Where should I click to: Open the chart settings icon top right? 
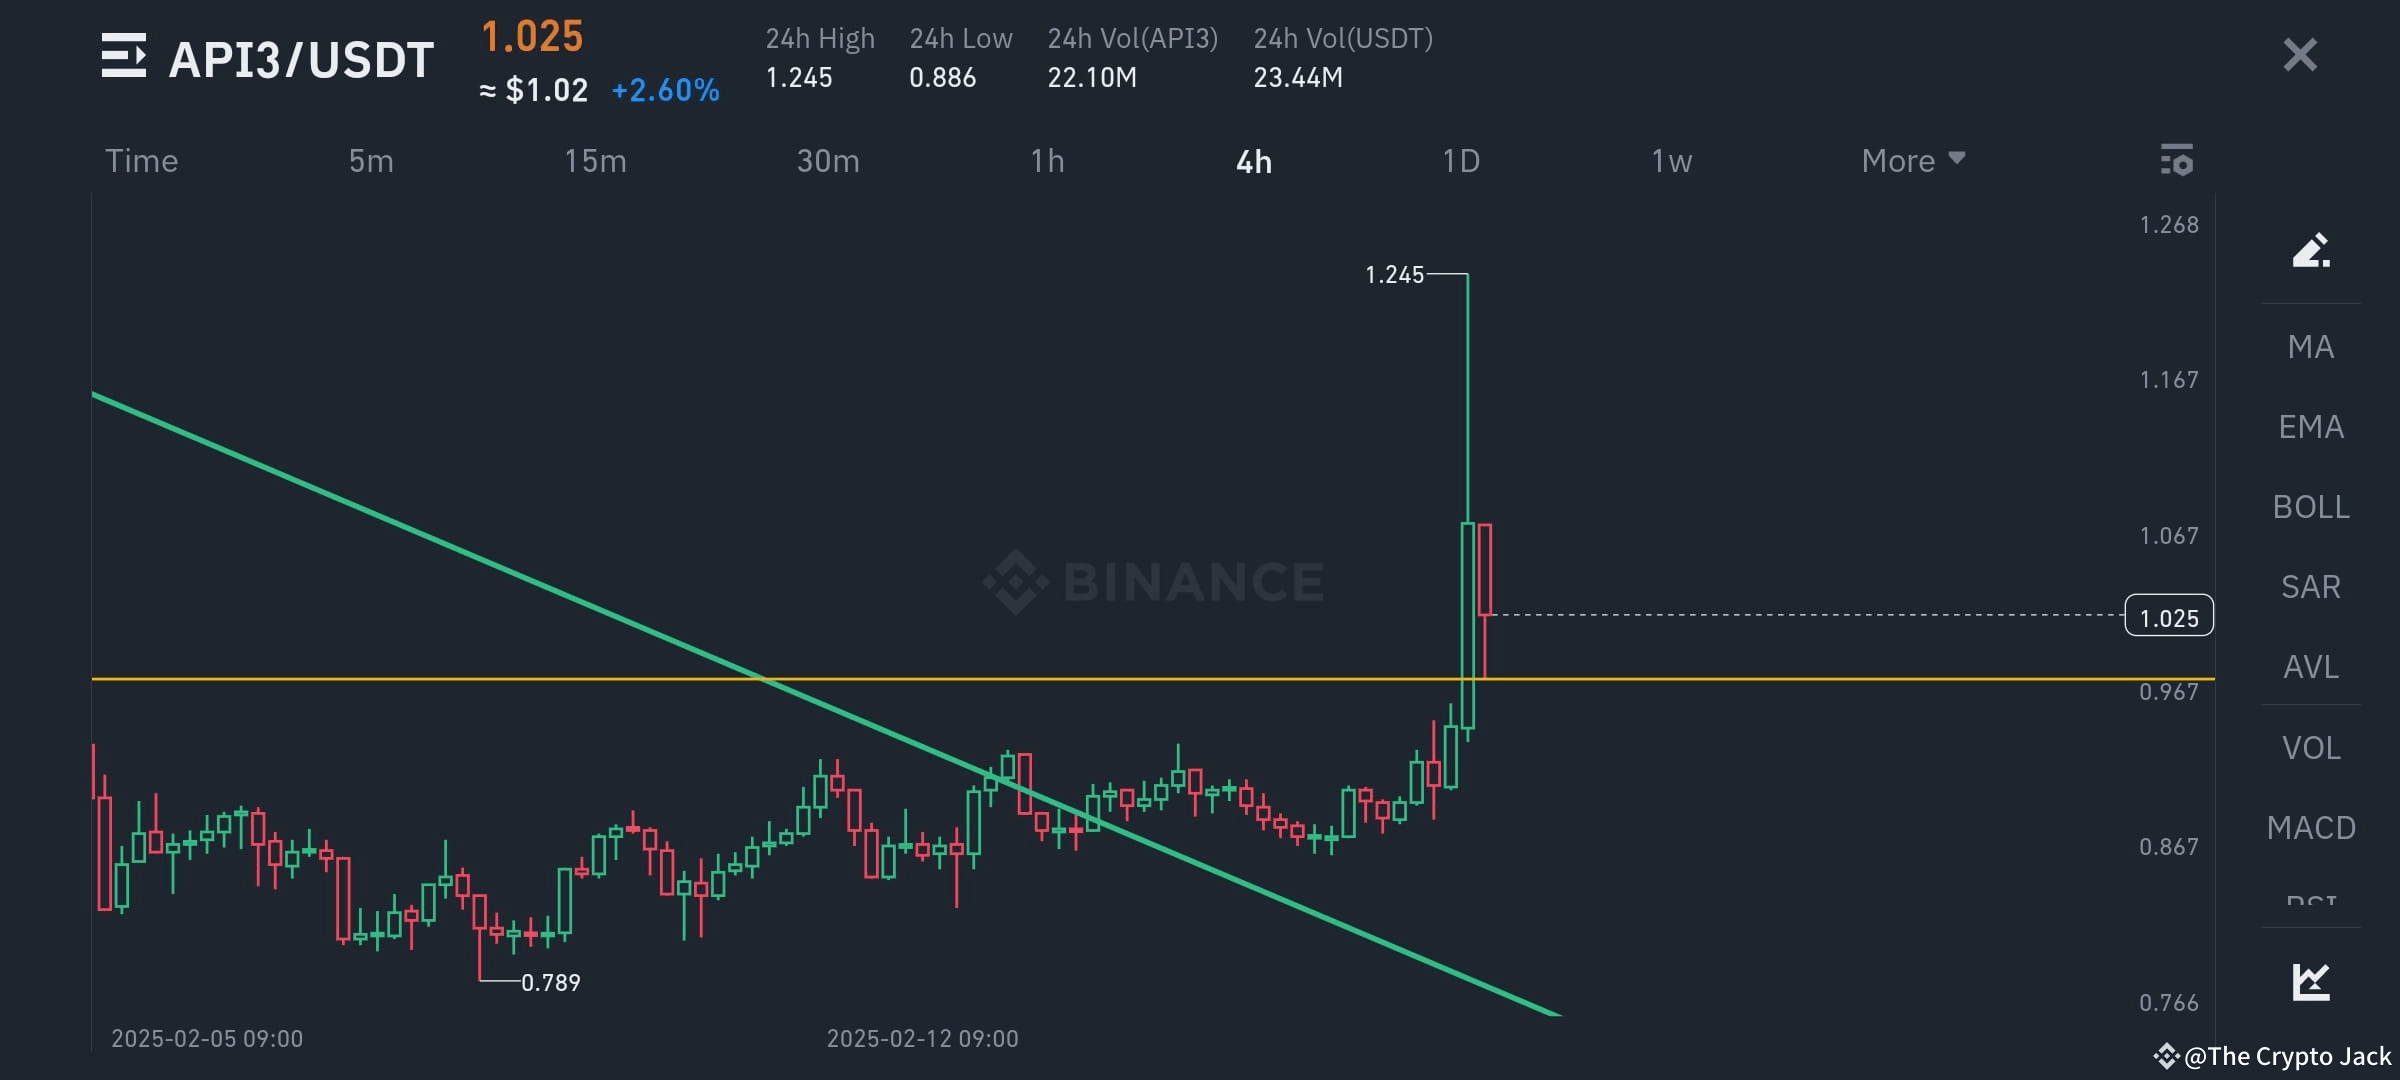click(2177, 160)
